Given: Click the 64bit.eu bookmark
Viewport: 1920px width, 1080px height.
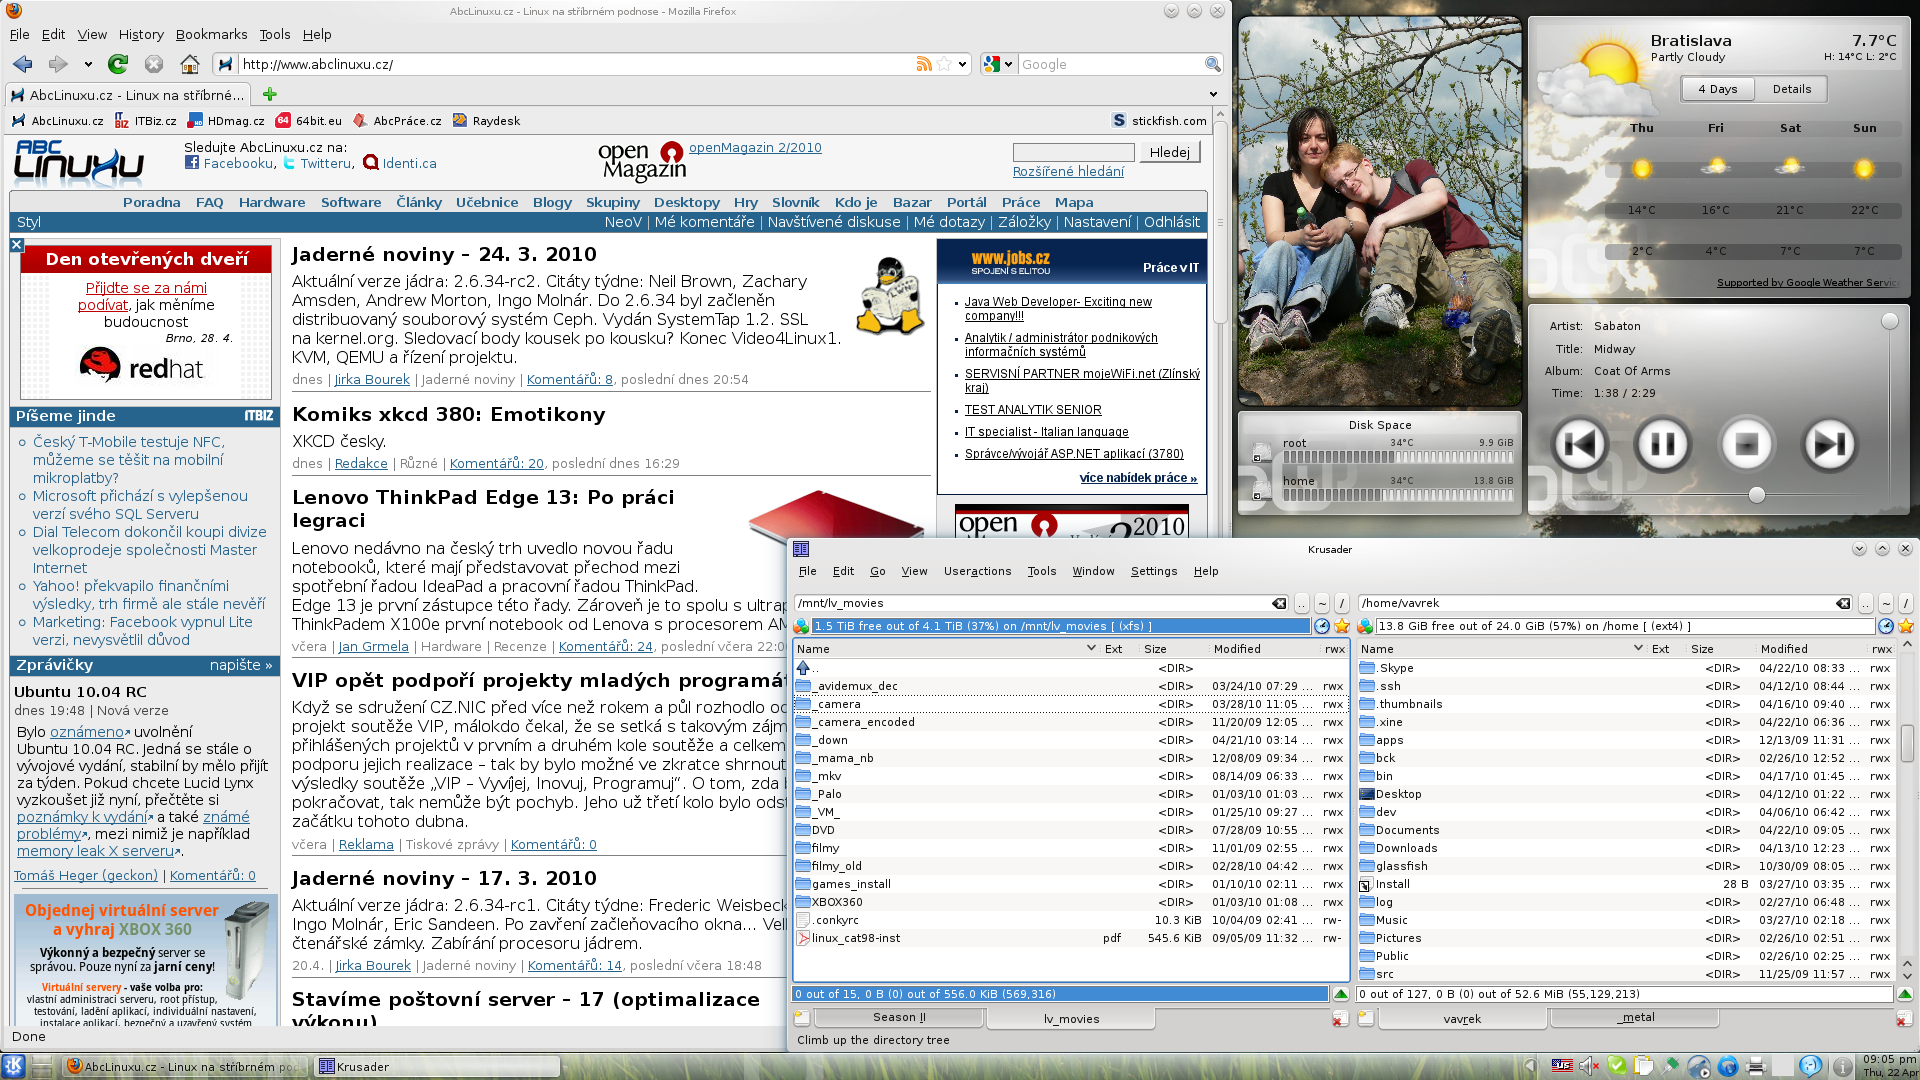Looking at the screenshot, I should pyautogui.click(x=309, y=121).
